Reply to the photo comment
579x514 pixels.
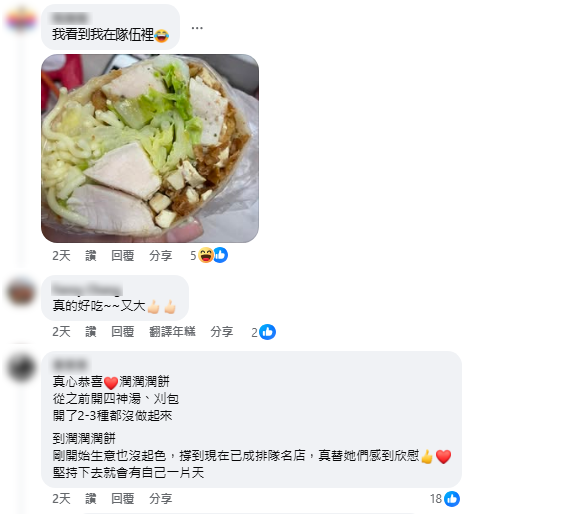[123, 256]
